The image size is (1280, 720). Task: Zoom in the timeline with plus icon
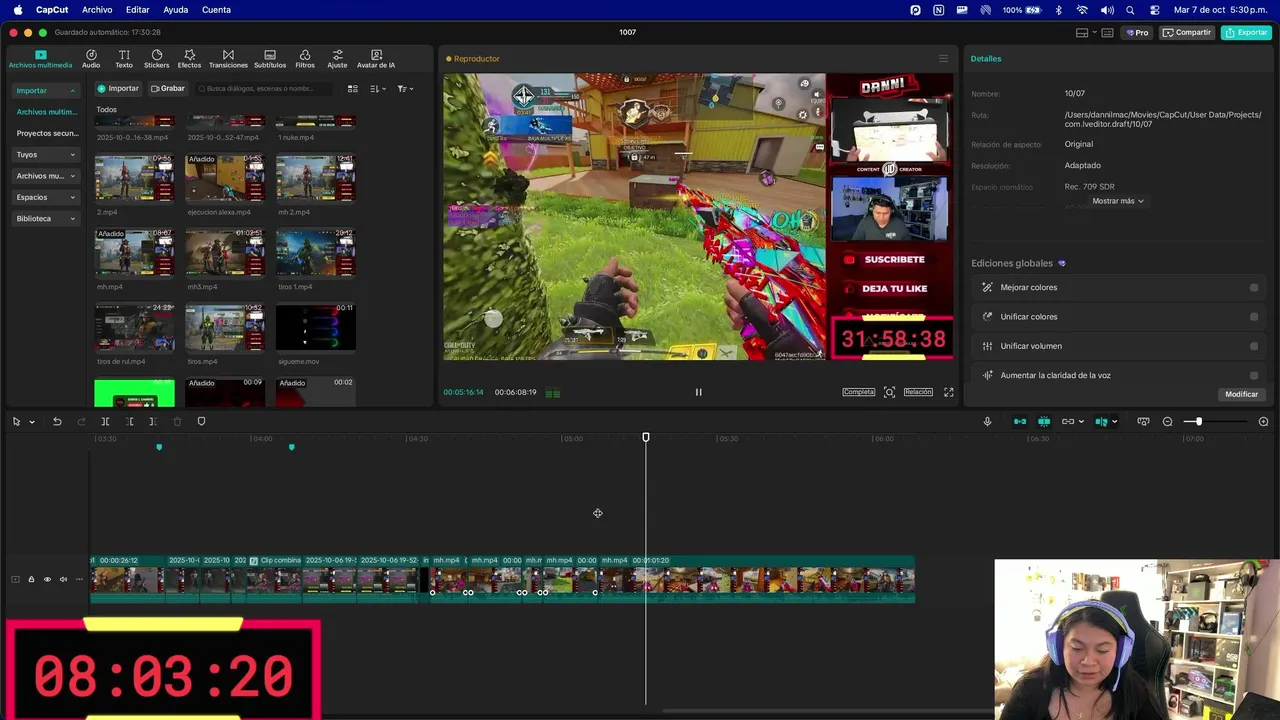click(x=1263, y=421)
